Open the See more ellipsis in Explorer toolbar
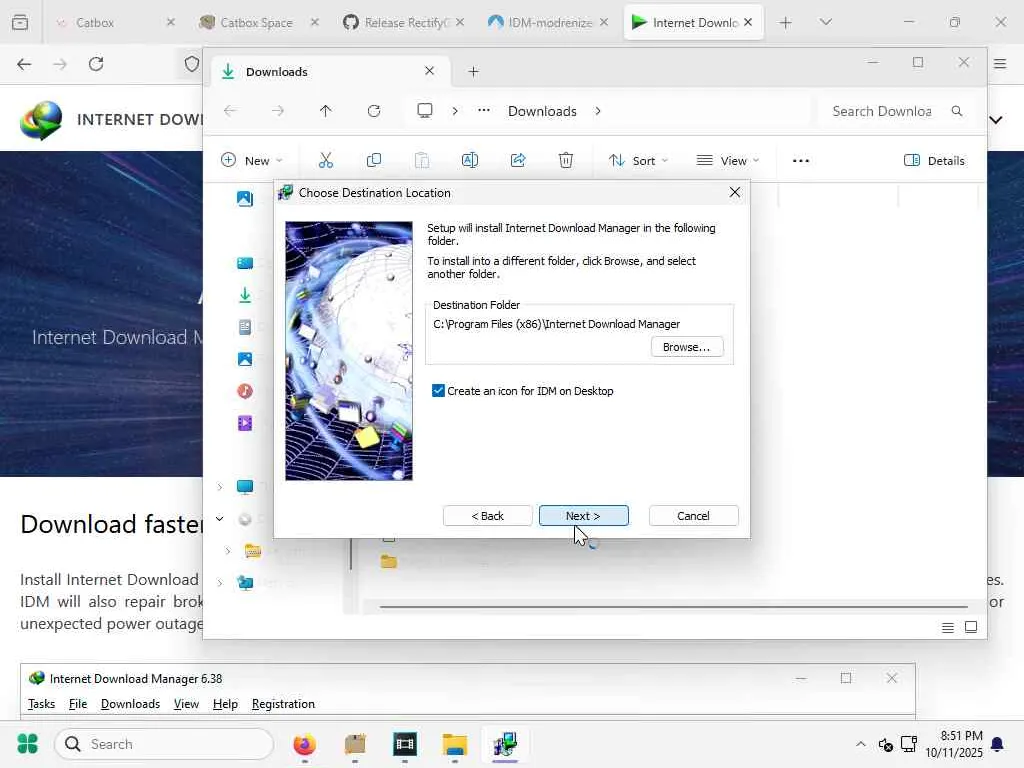This screenshot has width=1024, height=768. tap(801, 161)
